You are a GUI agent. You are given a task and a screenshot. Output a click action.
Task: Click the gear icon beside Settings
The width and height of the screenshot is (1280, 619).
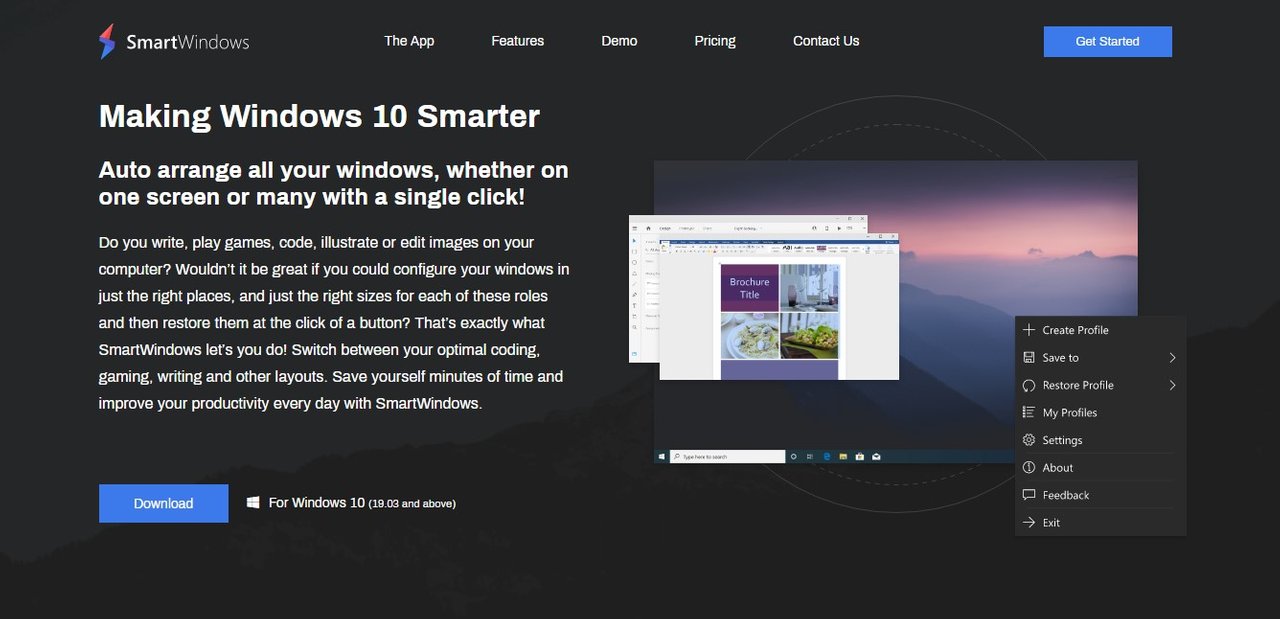(1029, 440)
